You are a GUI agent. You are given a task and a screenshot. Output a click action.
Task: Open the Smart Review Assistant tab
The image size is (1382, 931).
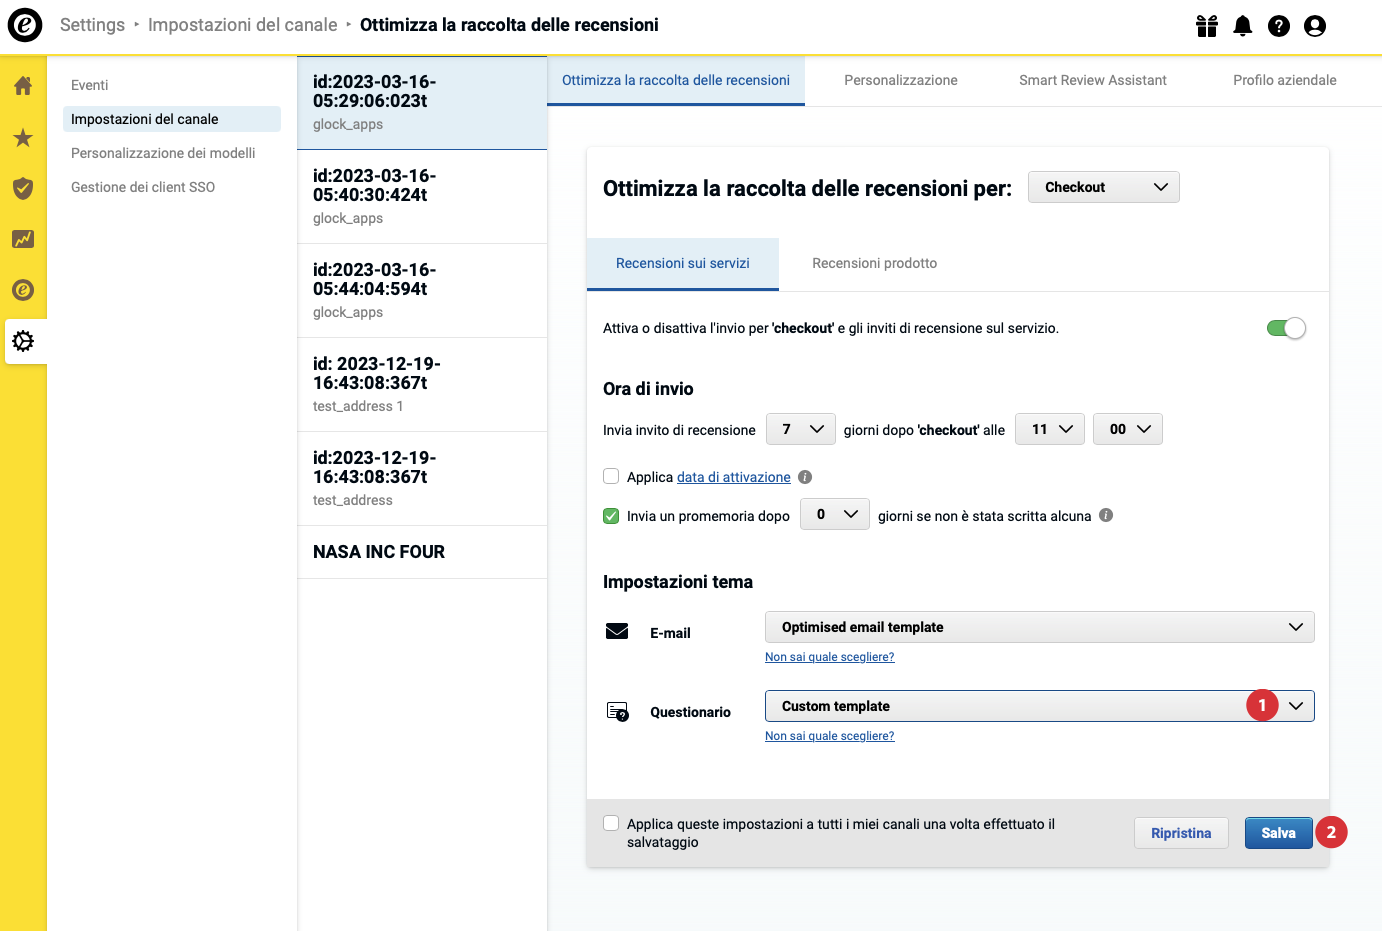tap(1092, 80)
